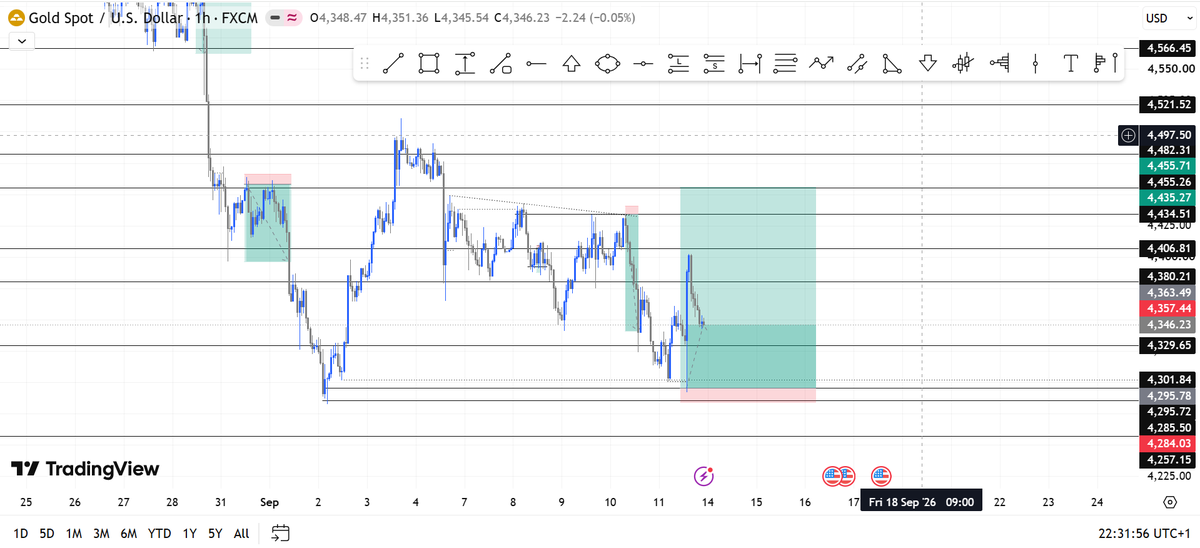The image size is (1200, 548).
Task: Click the 4,257.15 price label
Action: (x=1167, y=459)
